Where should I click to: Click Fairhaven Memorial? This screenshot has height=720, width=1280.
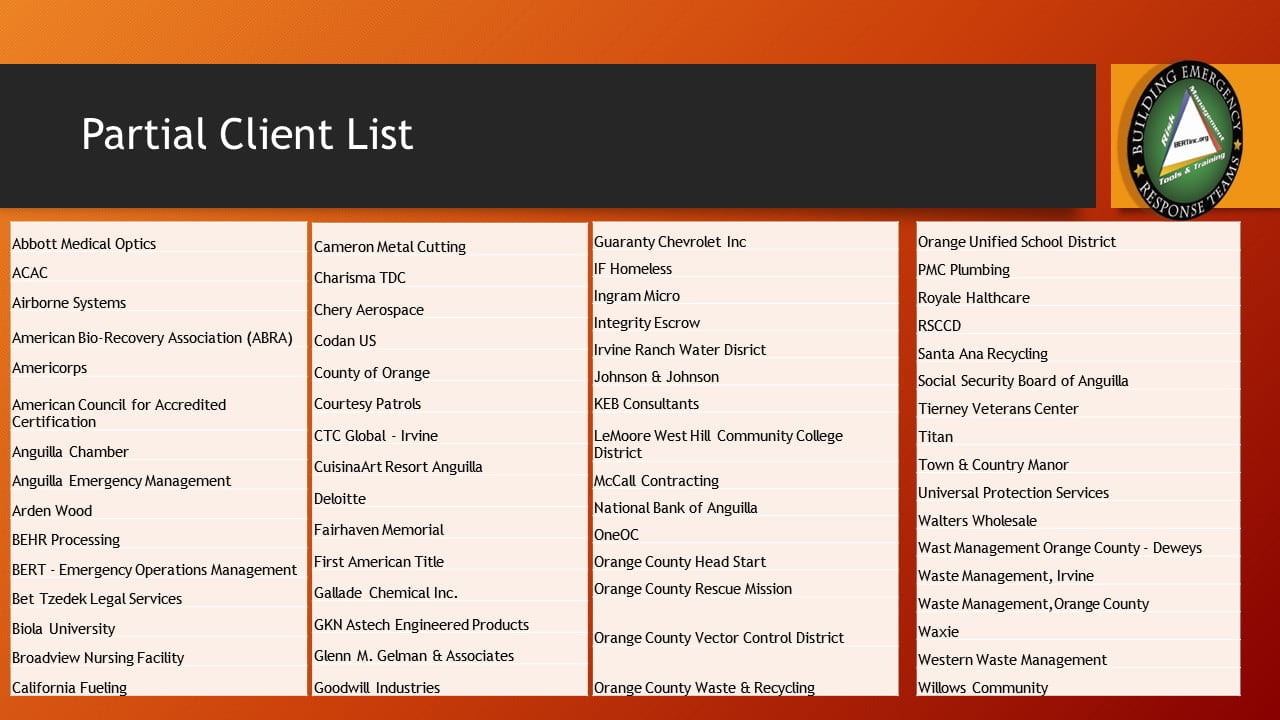pyautogui.click(x=379, y=530)
